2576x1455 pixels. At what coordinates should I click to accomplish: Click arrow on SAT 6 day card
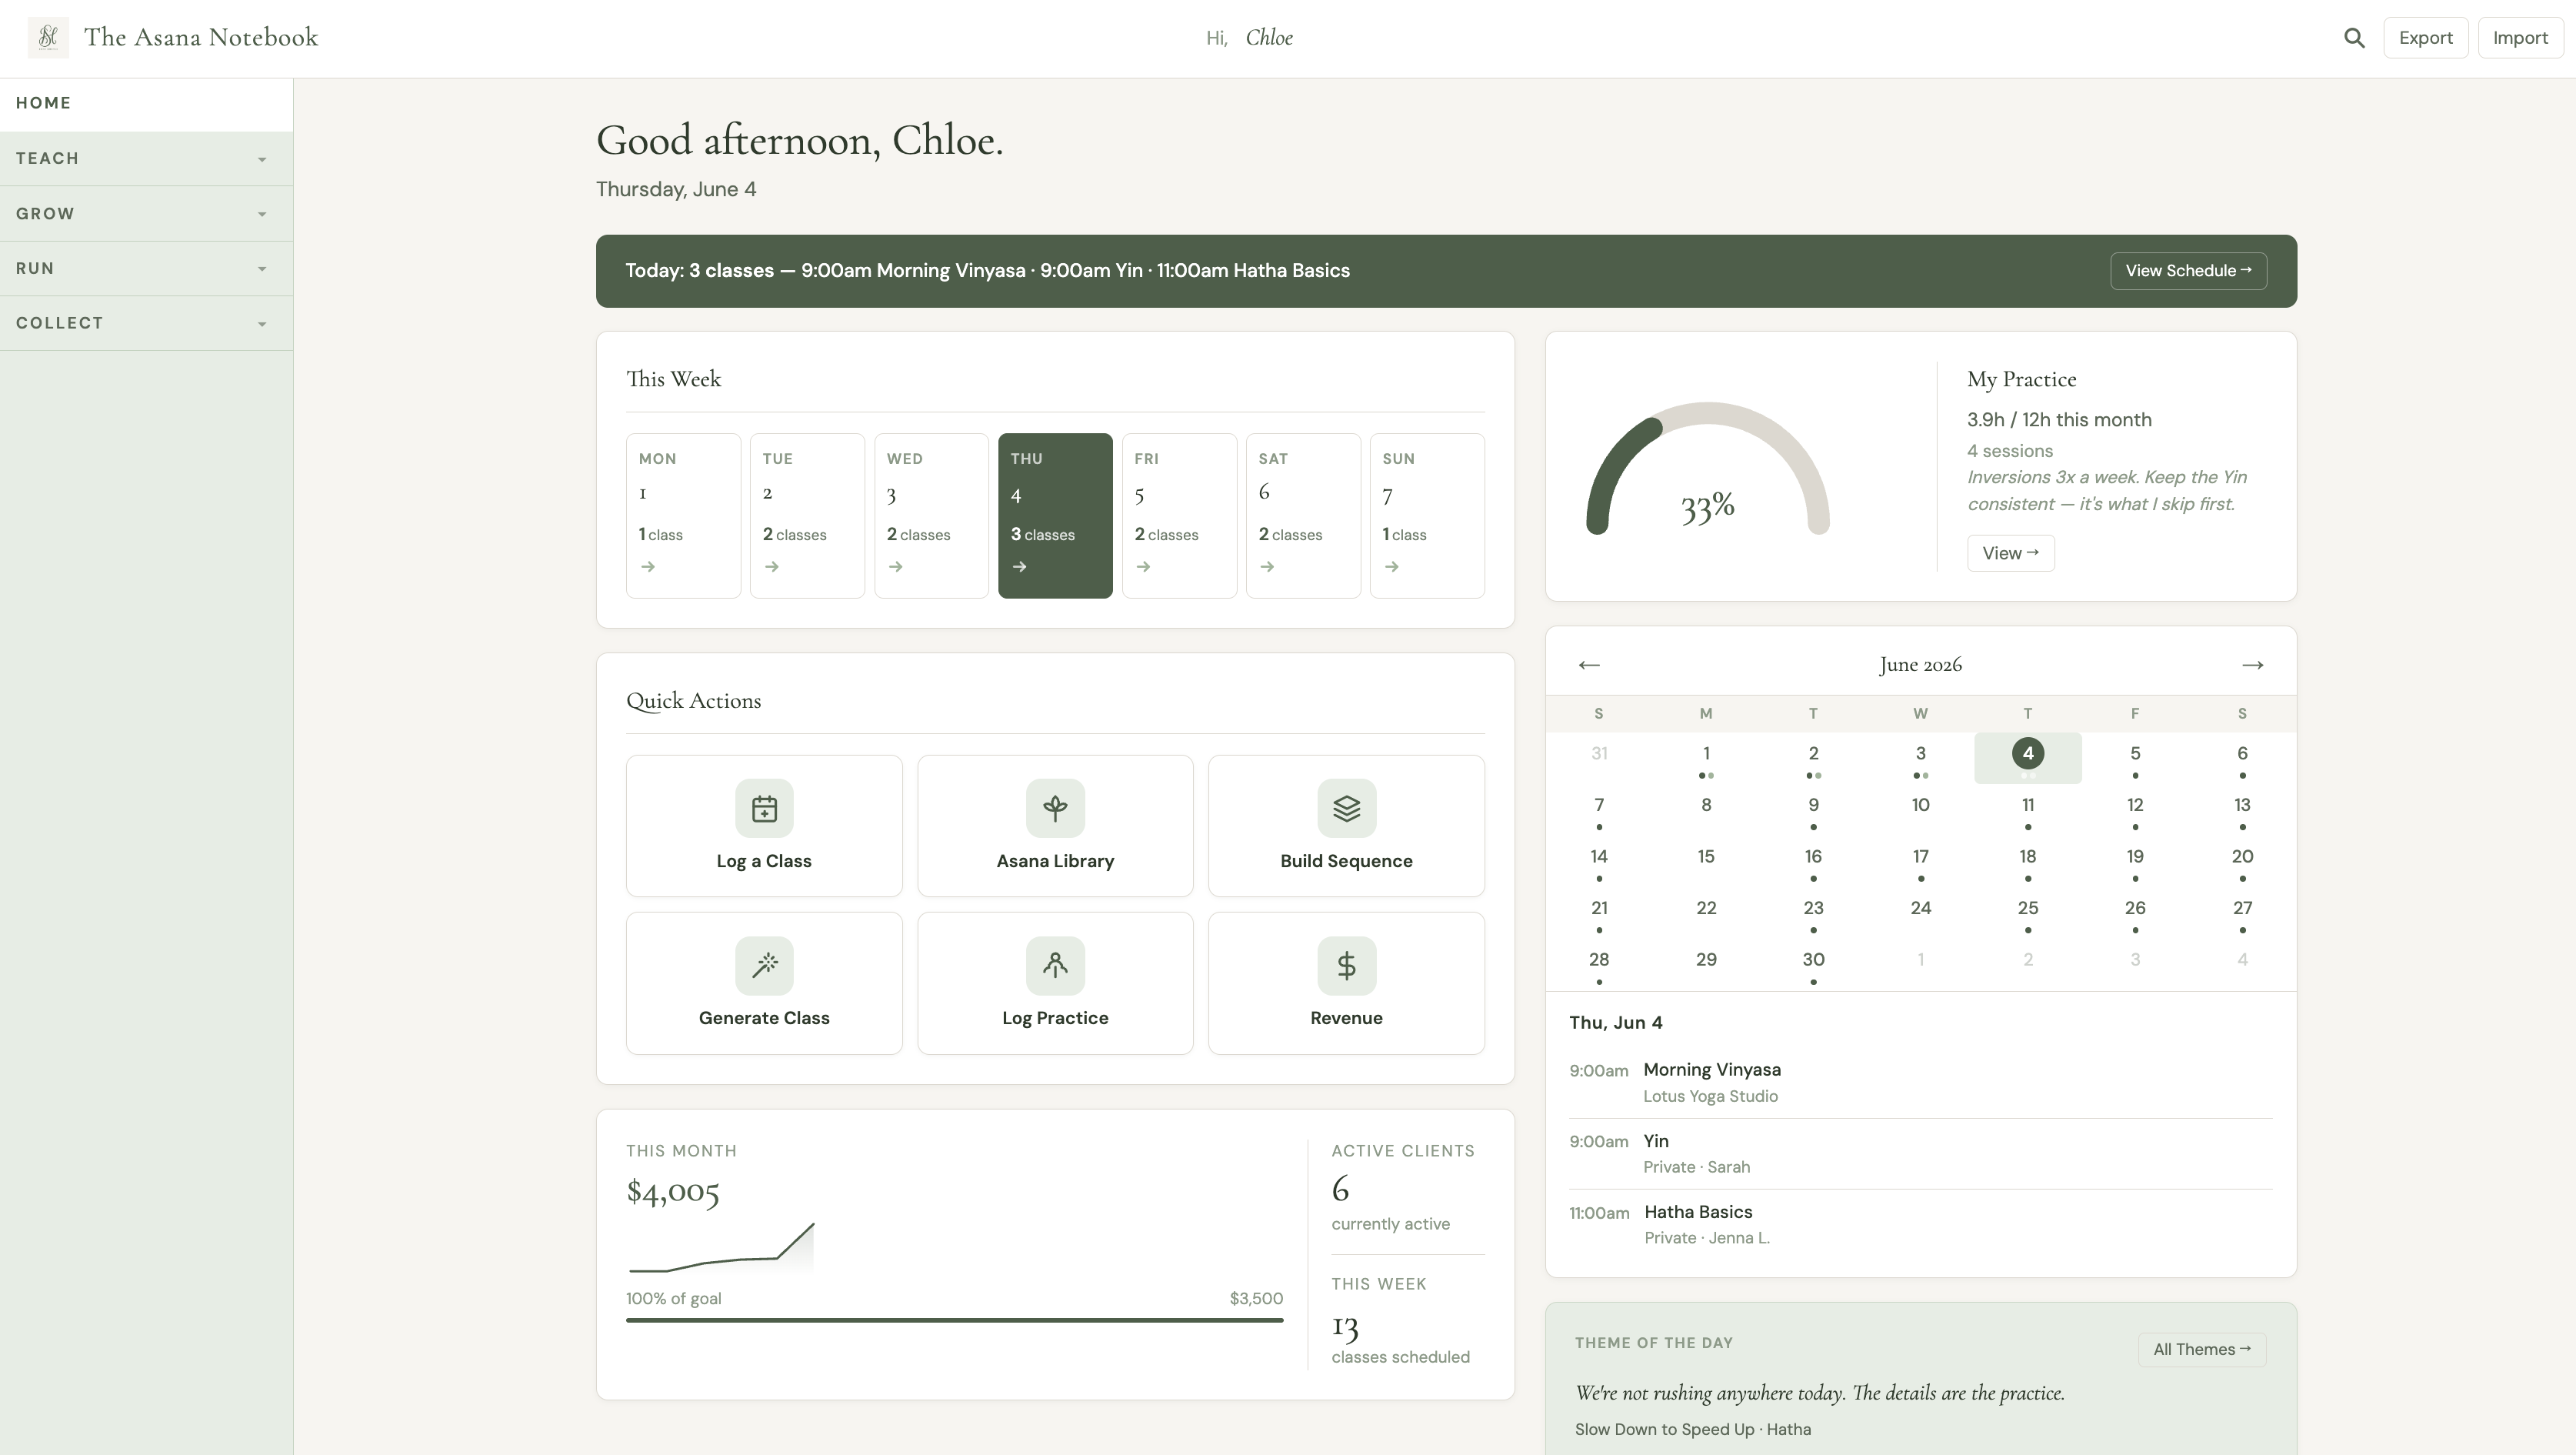(1268, 567)
